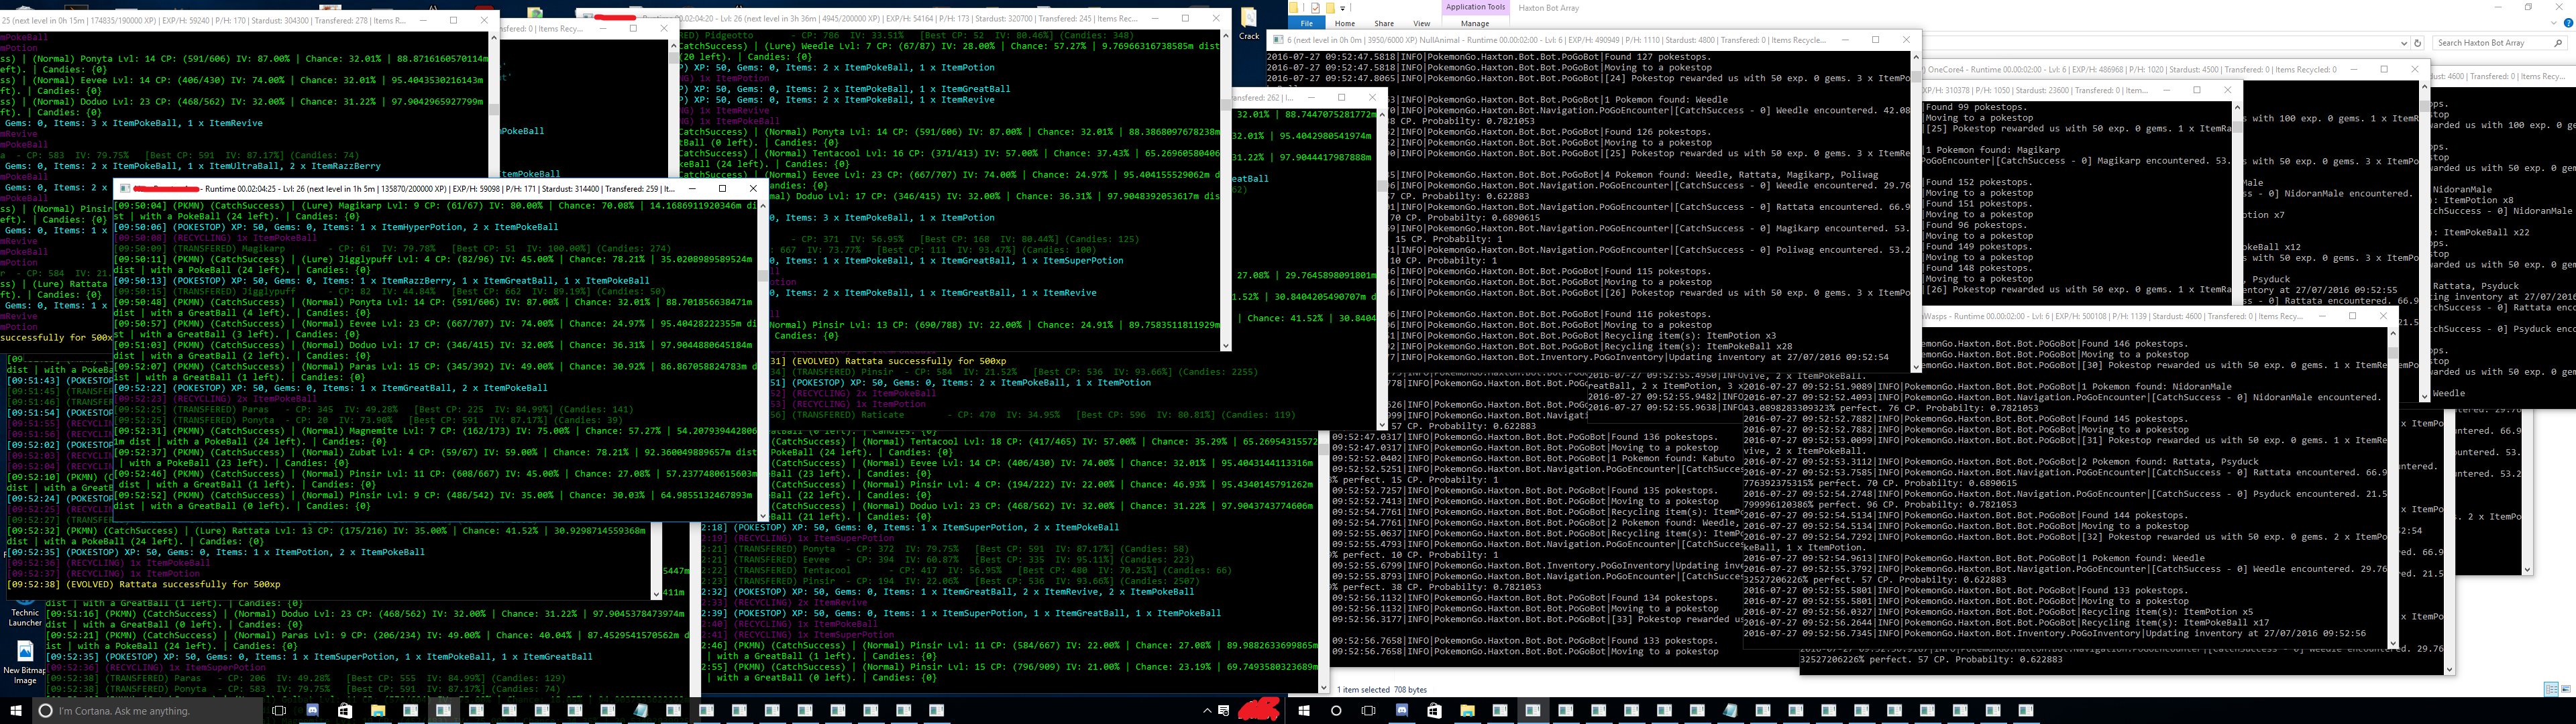Open Manage tab under Application Tools
Viewport: 2576px width, 724px height.
point(1475,23)
